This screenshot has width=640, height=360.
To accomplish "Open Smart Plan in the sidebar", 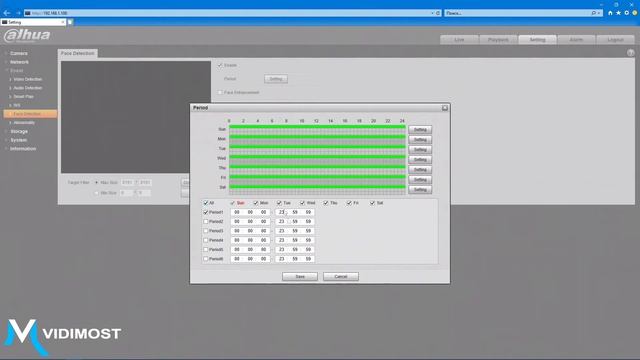I will pos(24,97).
